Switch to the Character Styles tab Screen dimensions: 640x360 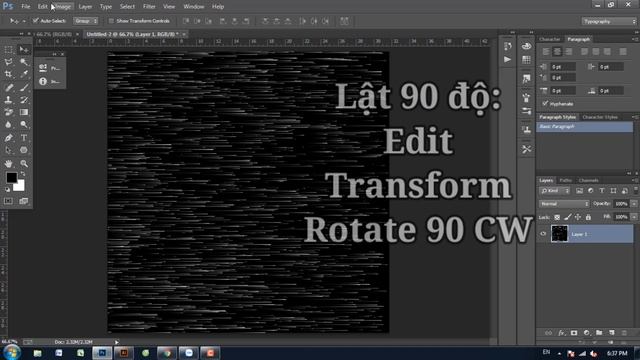point(600,117)
